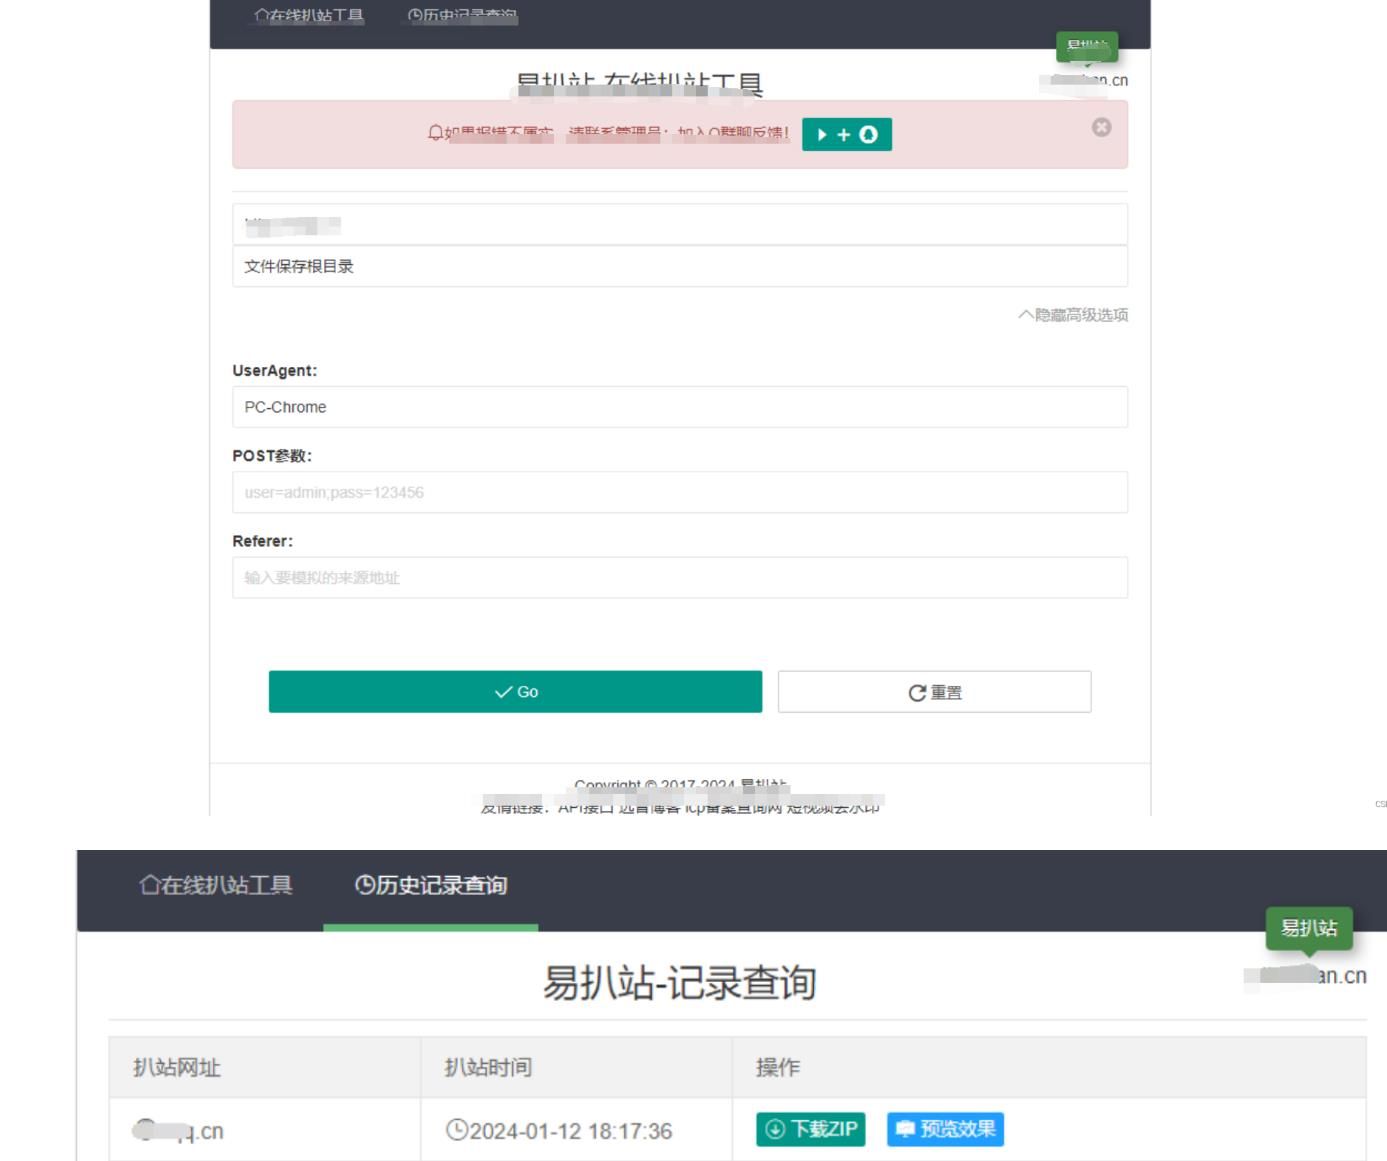
Task: Click the clock icon on 历史记录查询 menu
Action: pos(417,15)
